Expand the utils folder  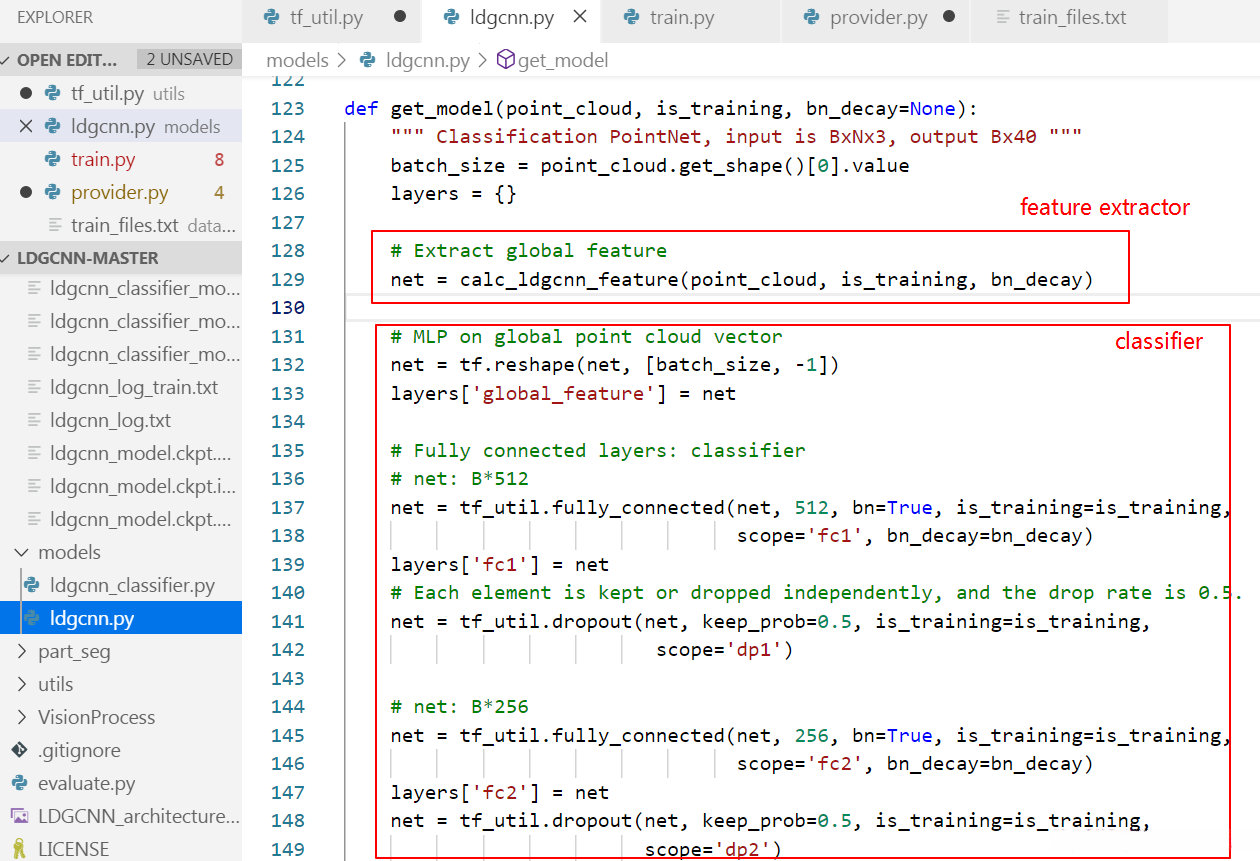[x=121, y=684]
